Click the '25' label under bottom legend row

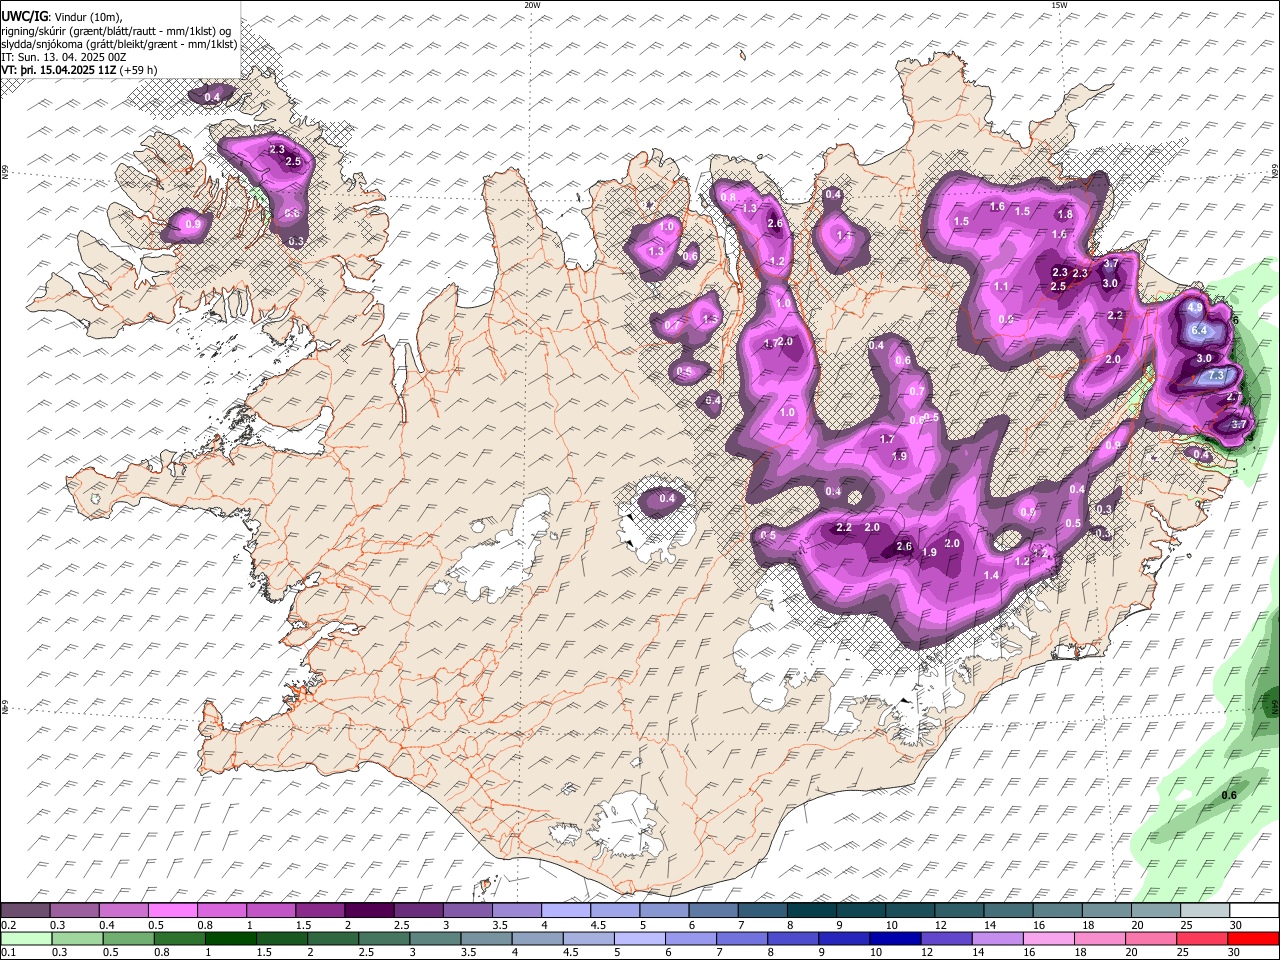point(1181,952)
